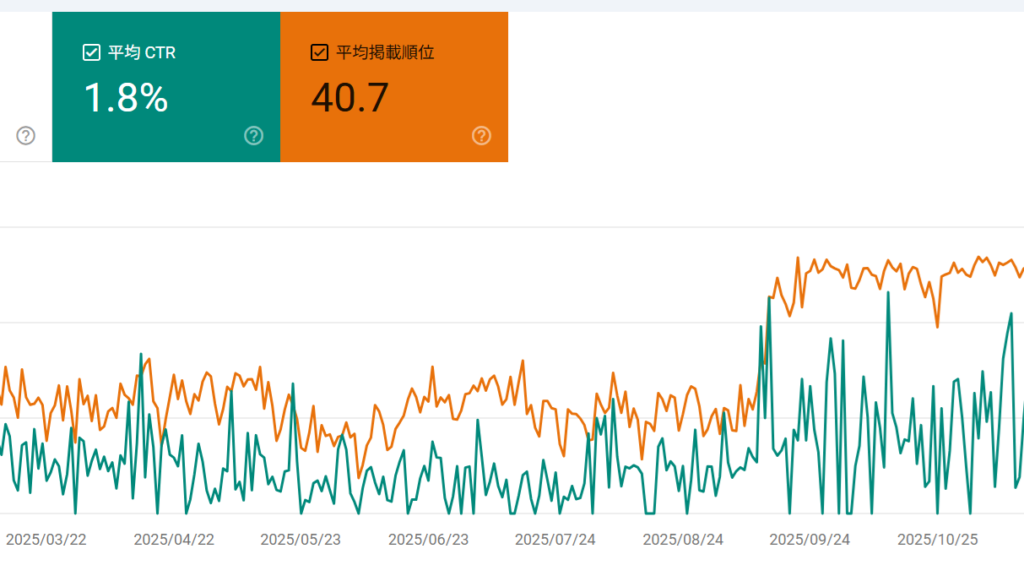Open the 平均 CTR help tooltip
The height and width of the screenshot is (576, 1024).
coord(253,136)
